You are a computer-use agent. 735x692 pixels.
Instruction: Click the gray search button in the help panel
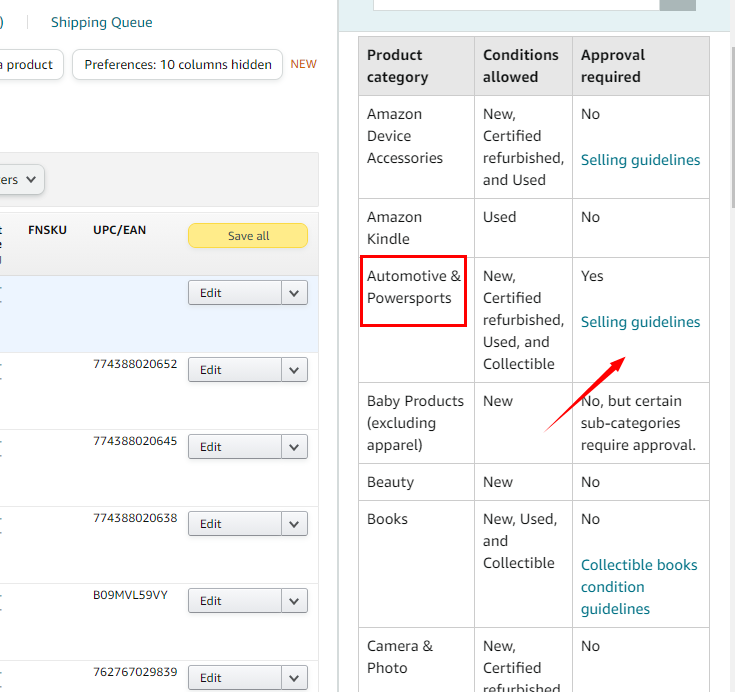coord(677,4)
